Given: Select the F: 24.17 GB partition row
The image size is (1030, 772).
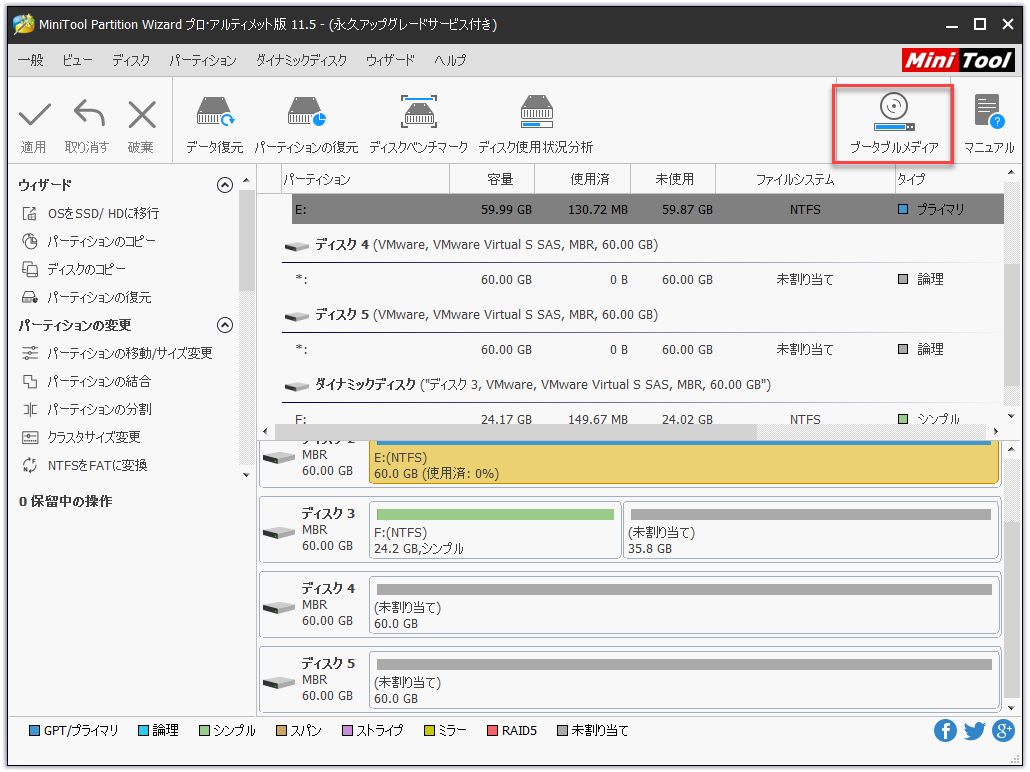Looking at the screenshot, I should 648,418.
